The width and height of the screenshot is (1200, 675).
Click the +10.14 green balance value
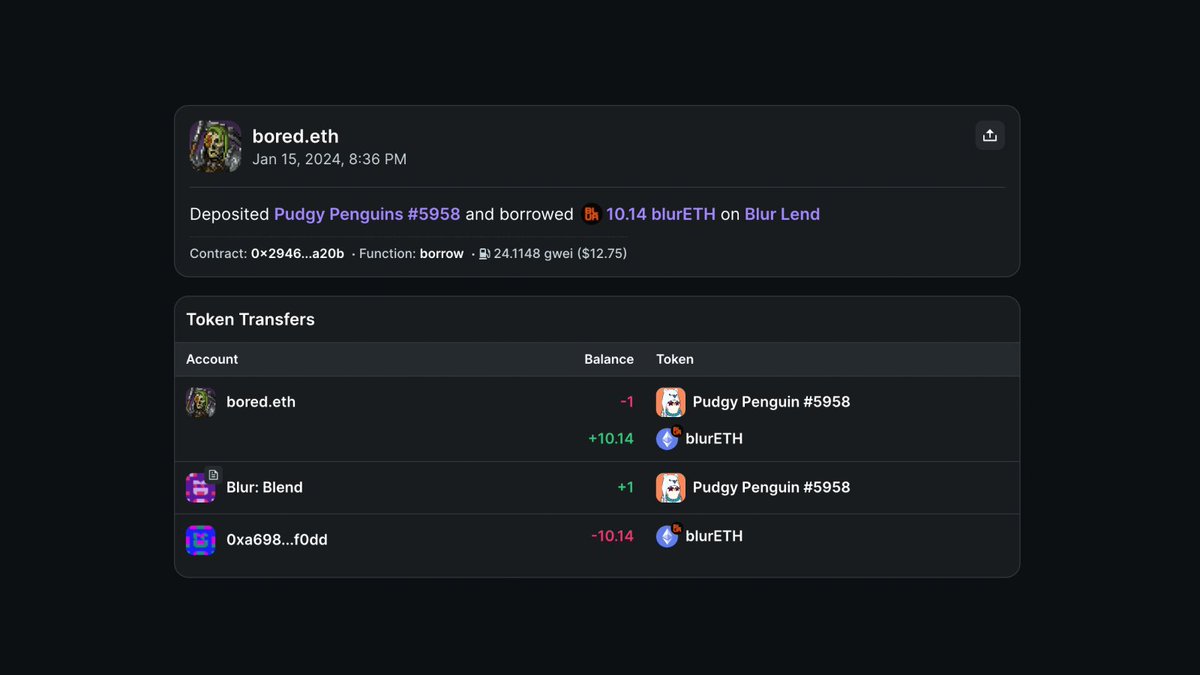(x=614, y=438)
